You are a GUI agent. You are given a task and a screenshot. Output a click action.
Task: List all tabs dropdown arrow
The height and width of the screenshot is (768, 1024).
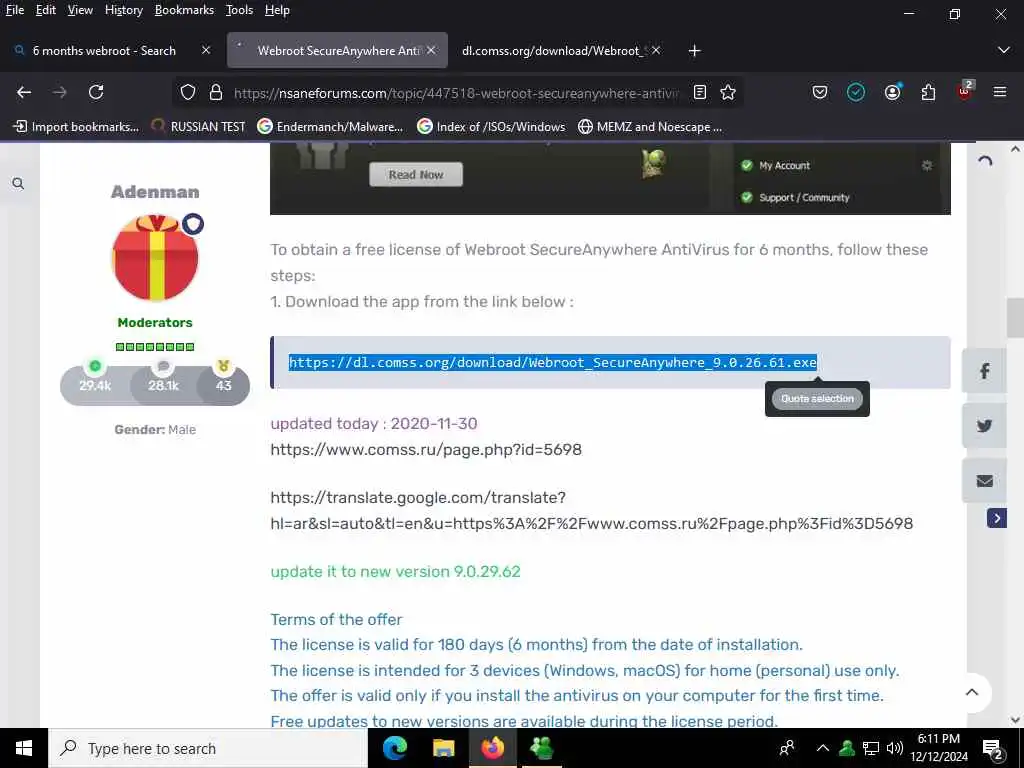point(1004,50)
